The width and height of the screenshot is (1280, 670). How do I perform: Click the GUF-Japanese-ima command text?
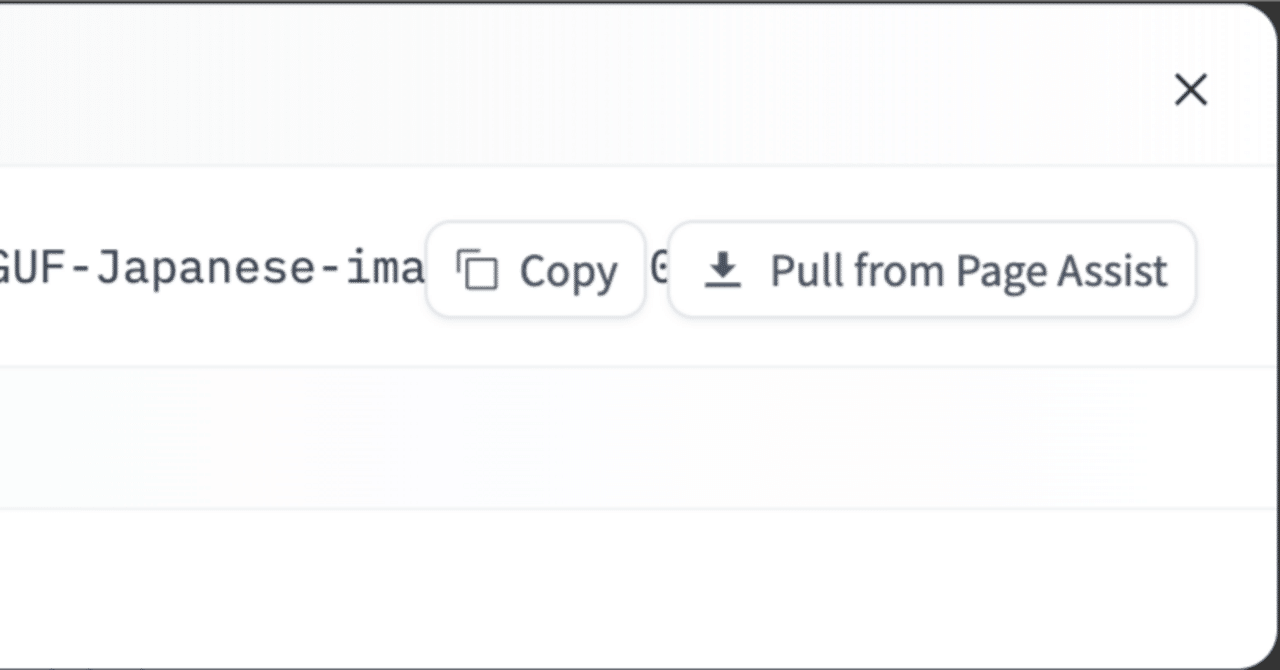pyautogui.click(x=210, y=269)
